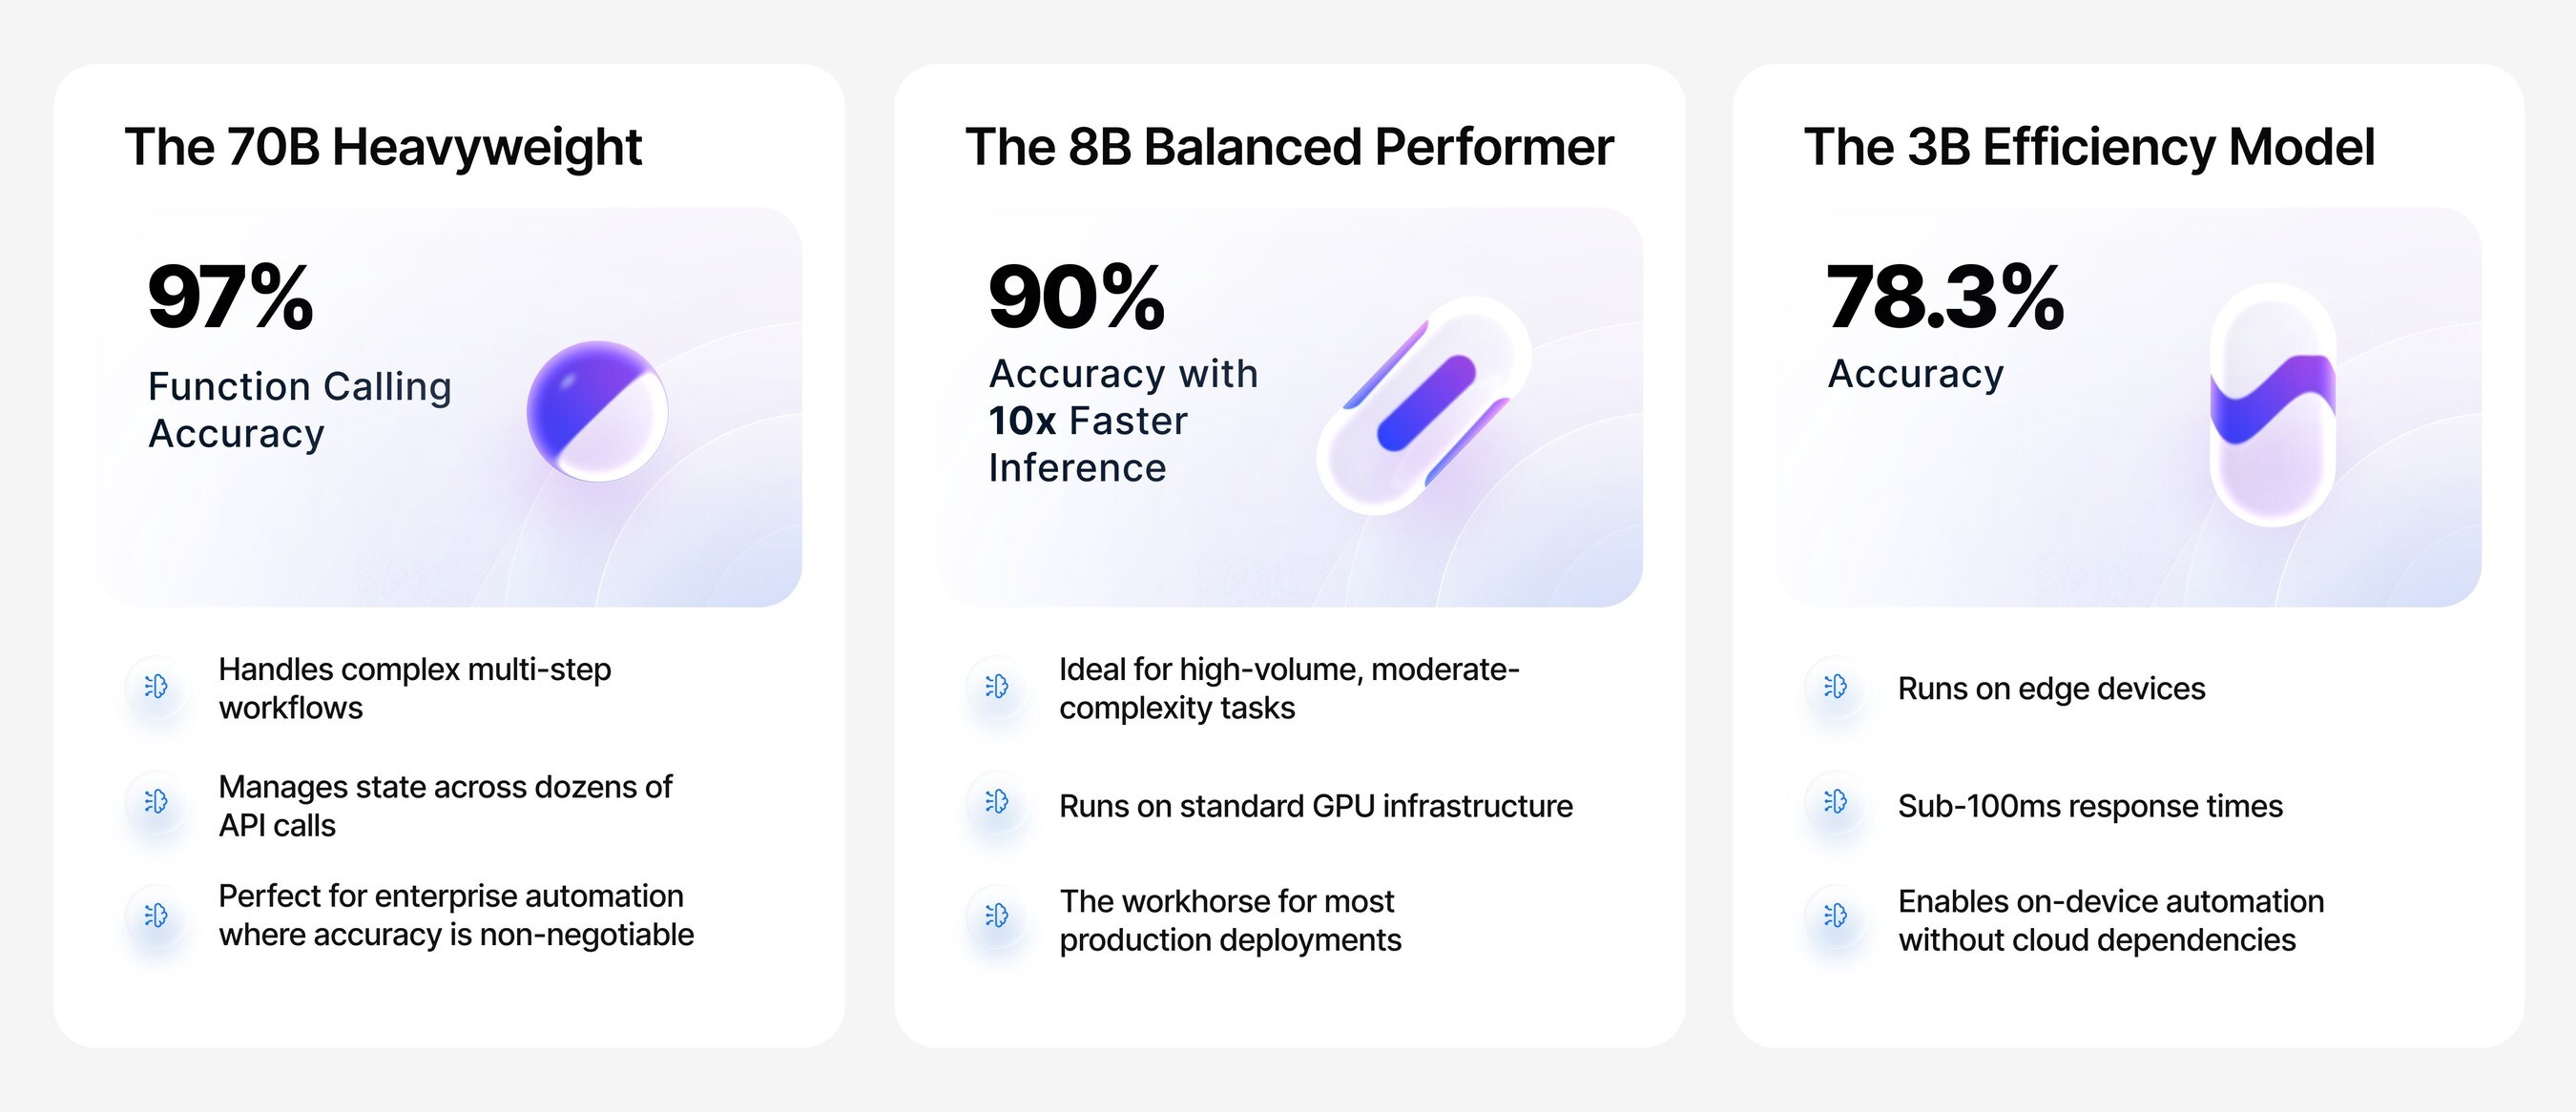Viewport: 2576px width, 1112px height.
Task: Click the icon next to 'Manages state across dozens'
Action: coord(157,802)
